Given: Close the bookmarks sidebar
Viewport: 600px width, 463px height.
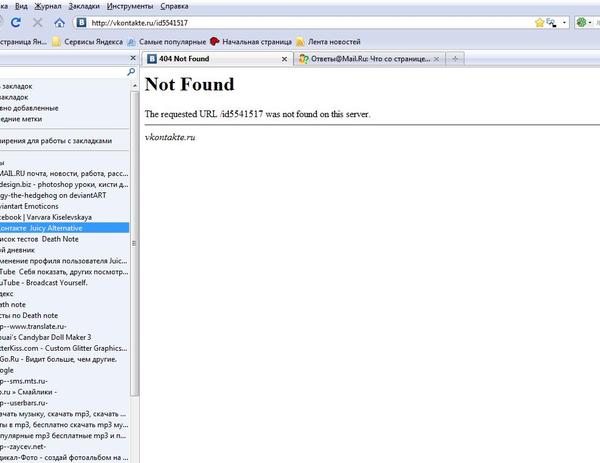Looking at the screenshot, I should coord(133,58).
